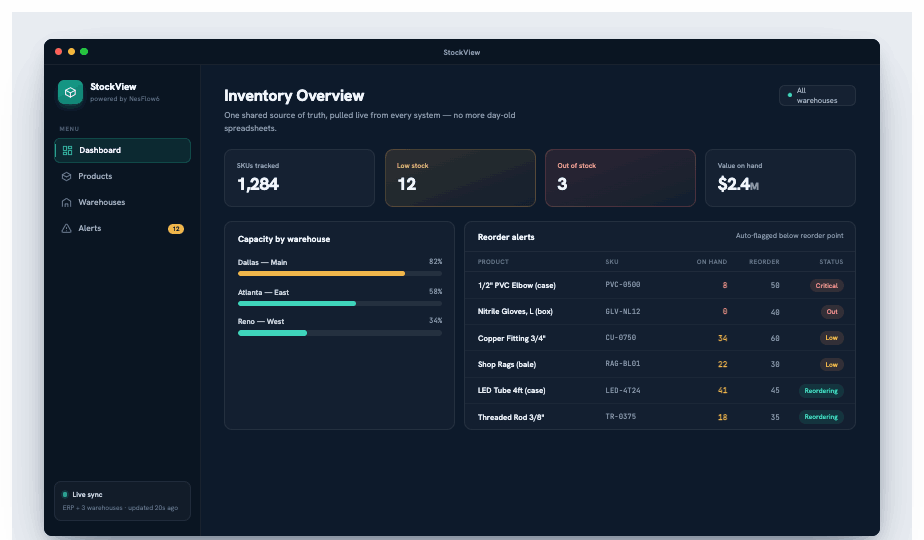Select the LED Tube 4ft (case) product
The height and width of the screenshot is (540, 924).
click(512, 390)
